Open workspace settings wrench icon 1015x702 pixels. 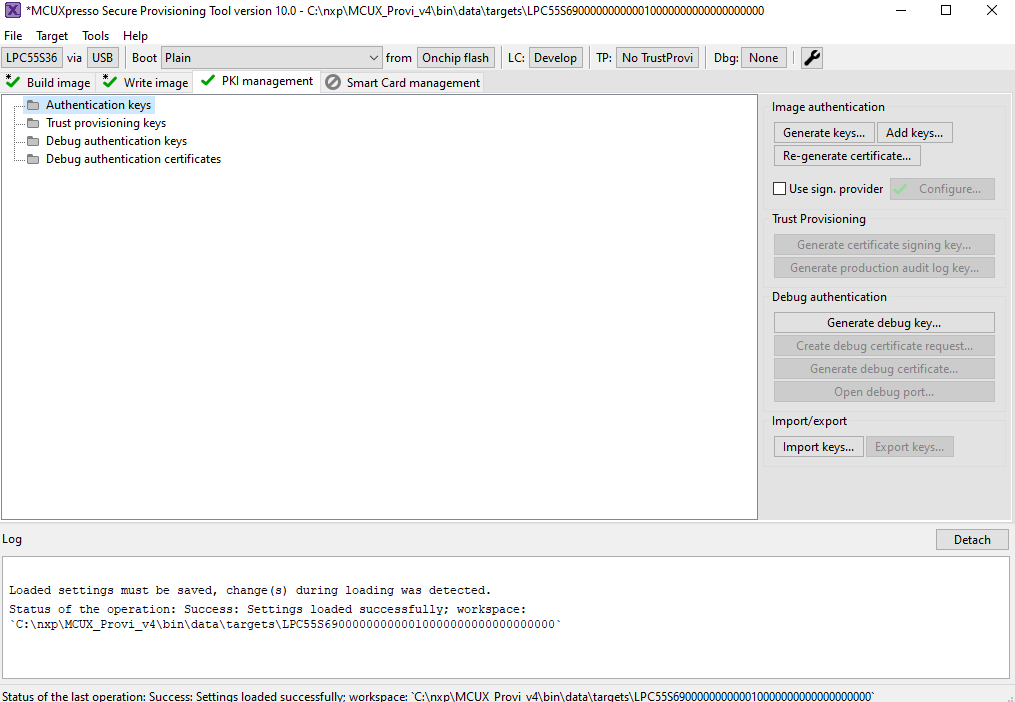[x=812, y=58]
